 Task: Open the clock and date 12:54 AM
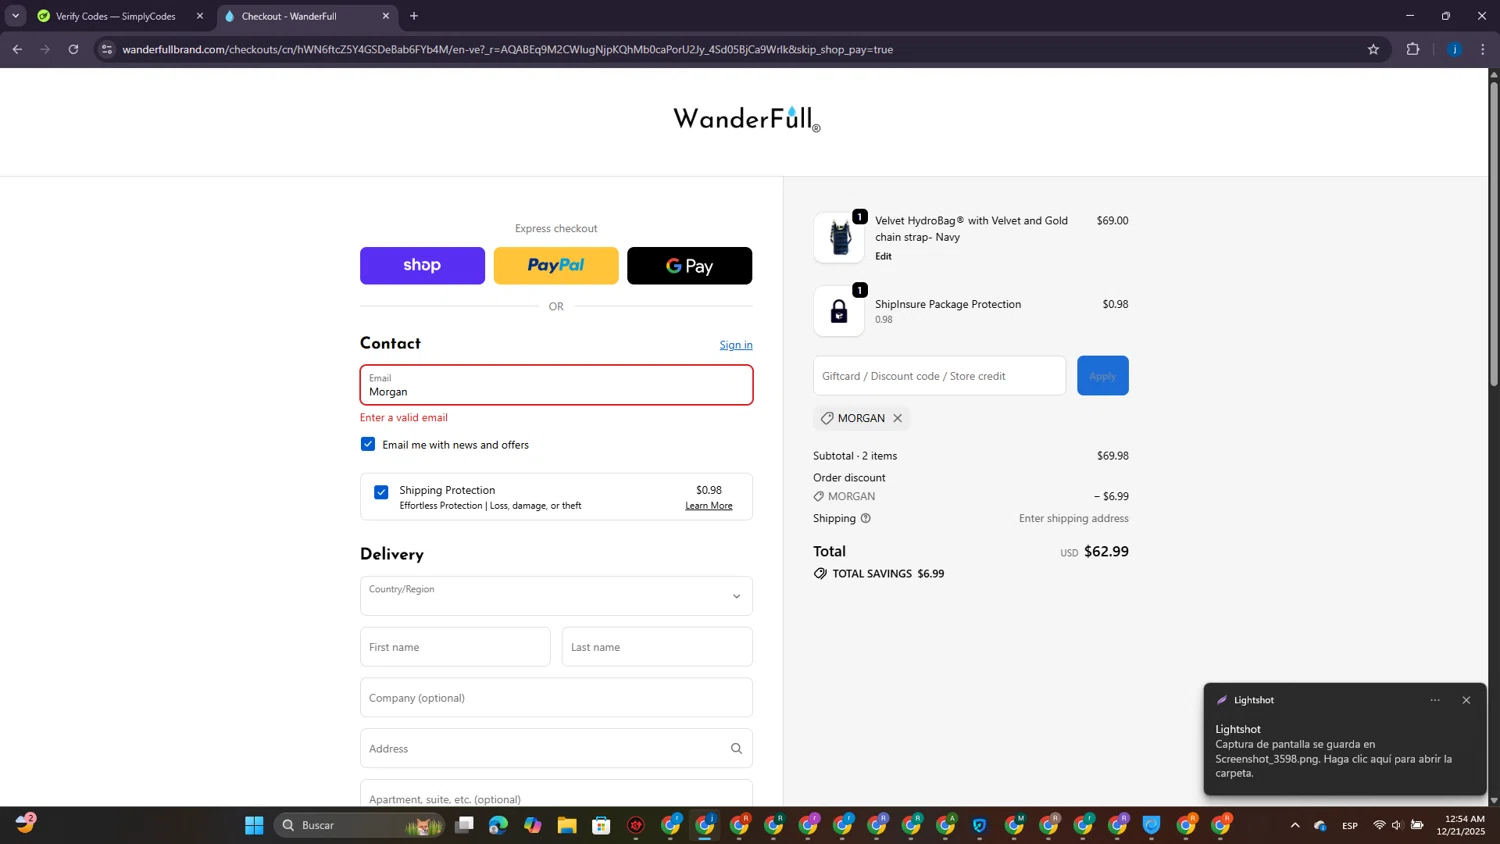pyautogui.click(x=1460, y=825)
